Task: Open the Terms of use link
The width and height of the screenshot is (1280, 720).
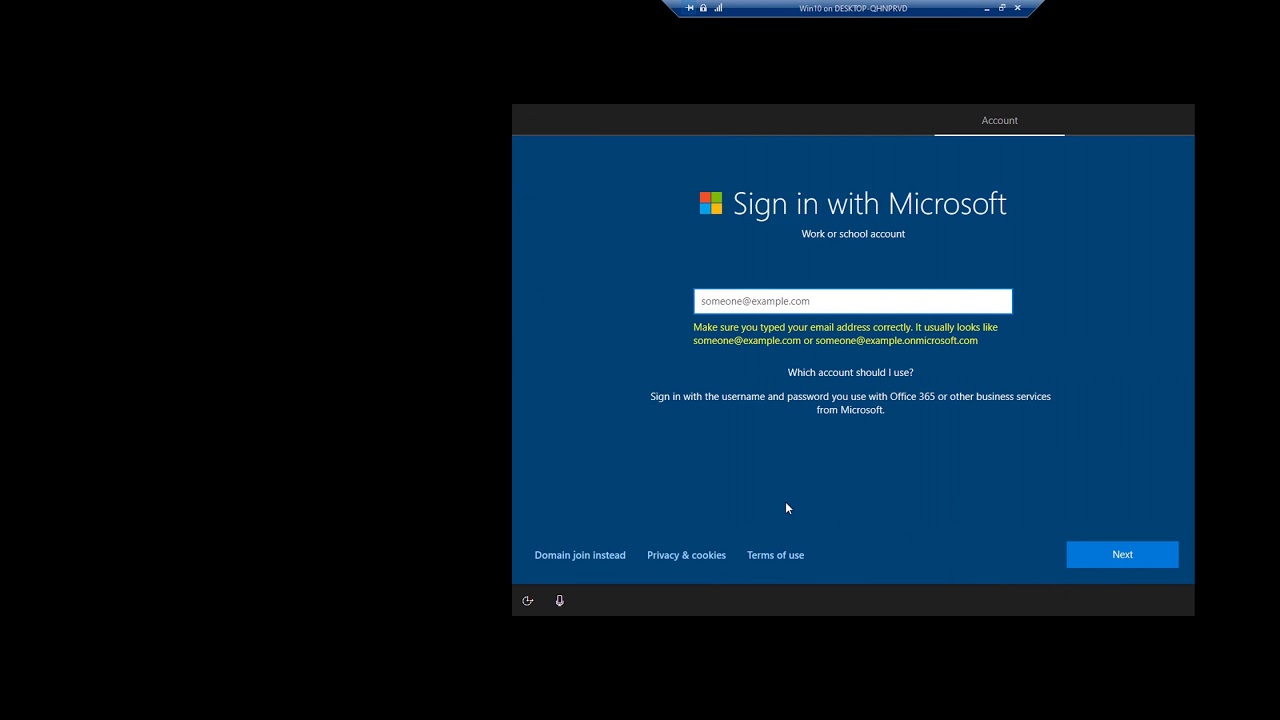Action: pyautogui.click(x=775, y=555)
